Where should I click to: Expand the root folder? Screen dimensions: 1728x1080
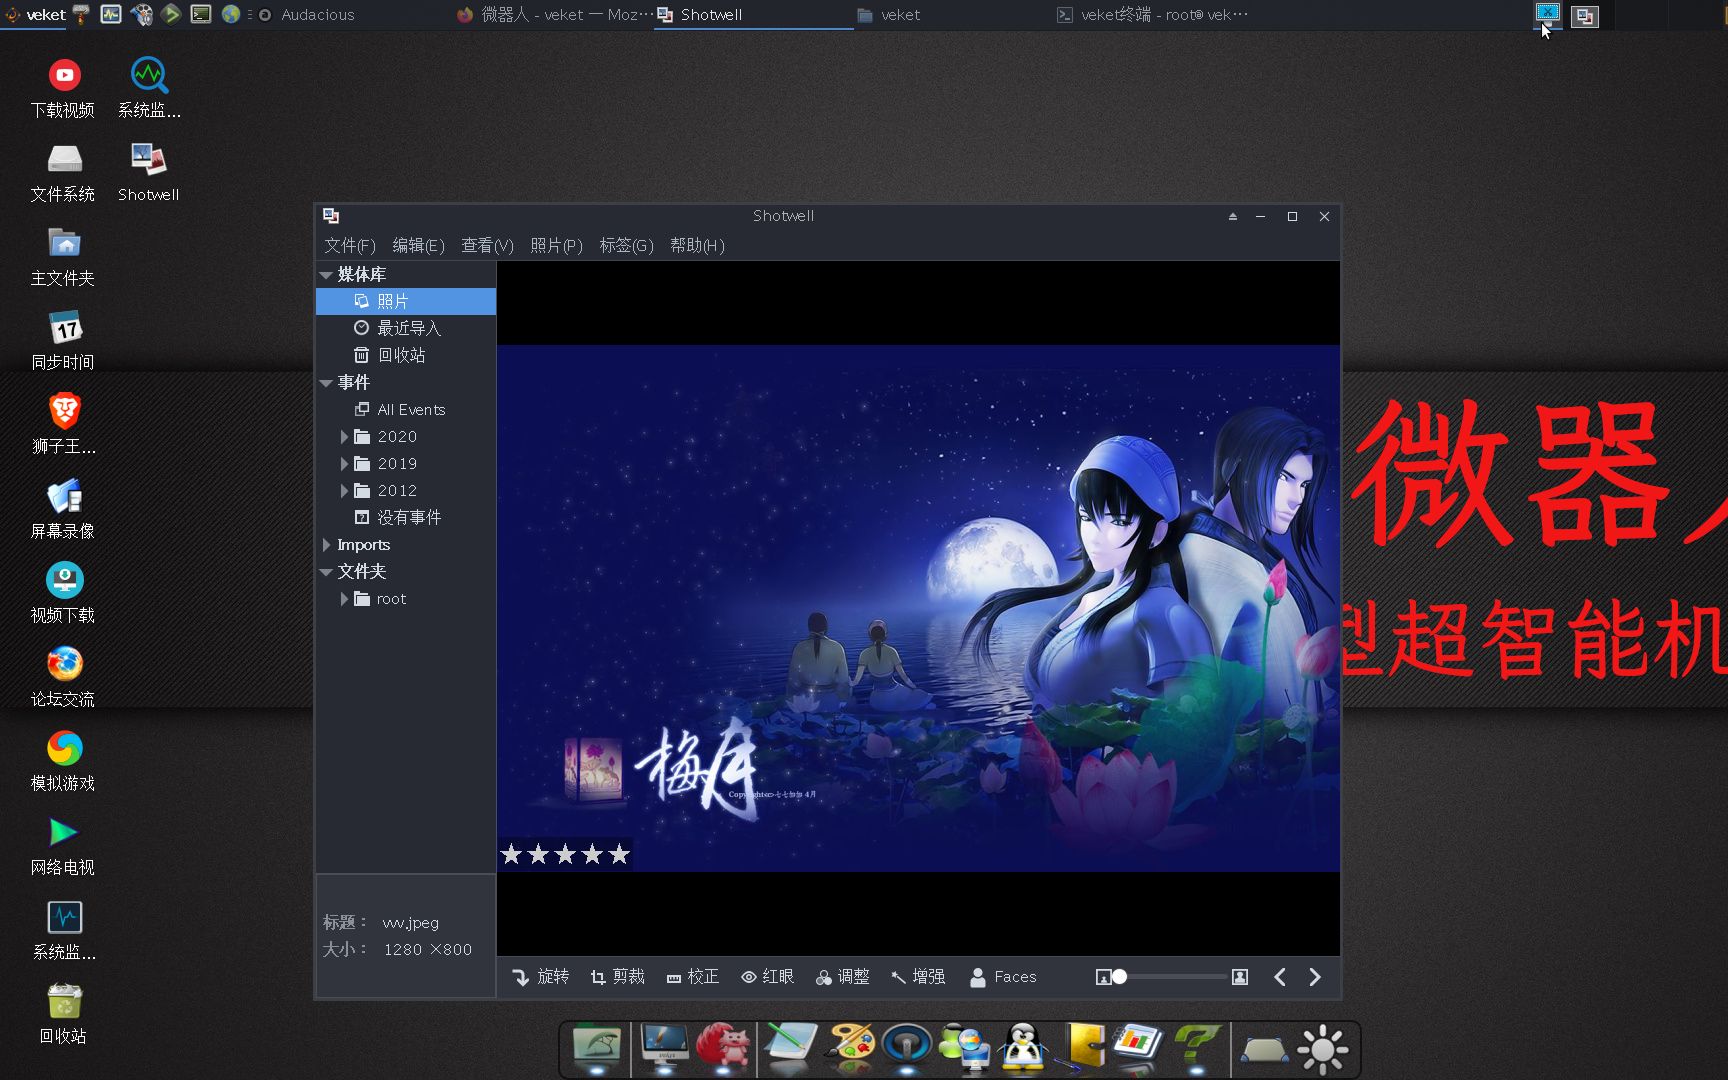point(344,598)
